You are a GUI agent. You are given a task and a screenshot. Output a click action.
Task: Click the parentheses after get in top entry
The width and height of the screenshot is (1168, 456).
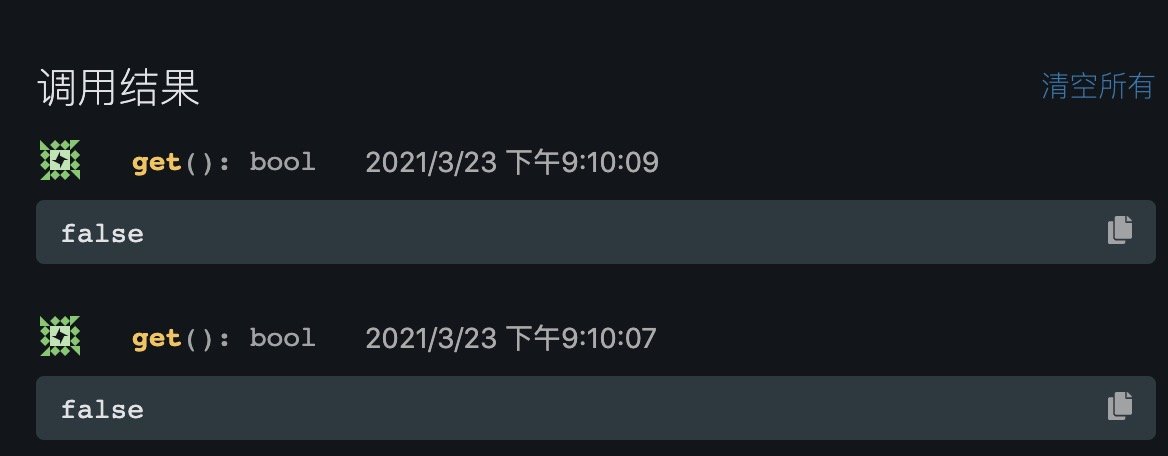coord(199,162)
